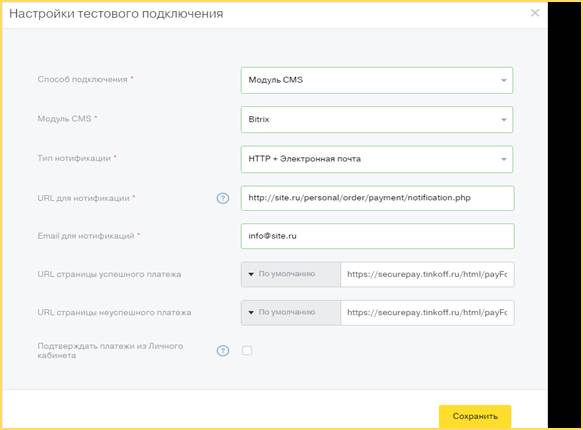Click arrow of Тип нотификации dropdown
This screenshot has height=430, width=583.
[504, 159]
